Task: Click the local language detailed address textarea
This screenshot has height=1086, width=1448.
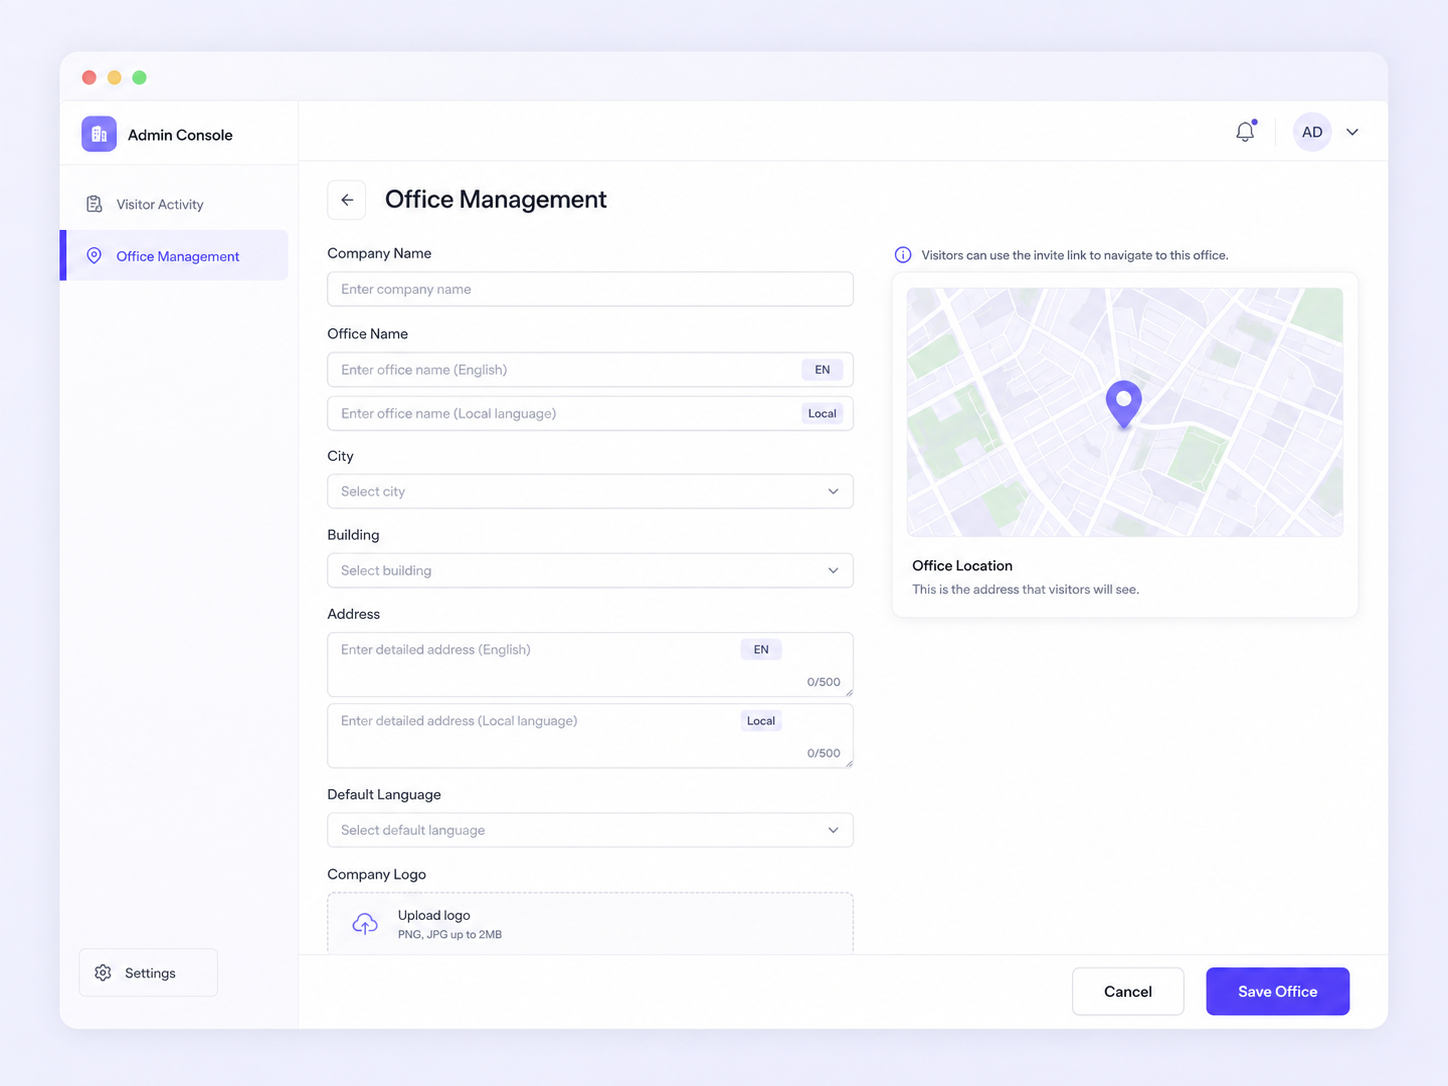Action: [x=590, y=736]
